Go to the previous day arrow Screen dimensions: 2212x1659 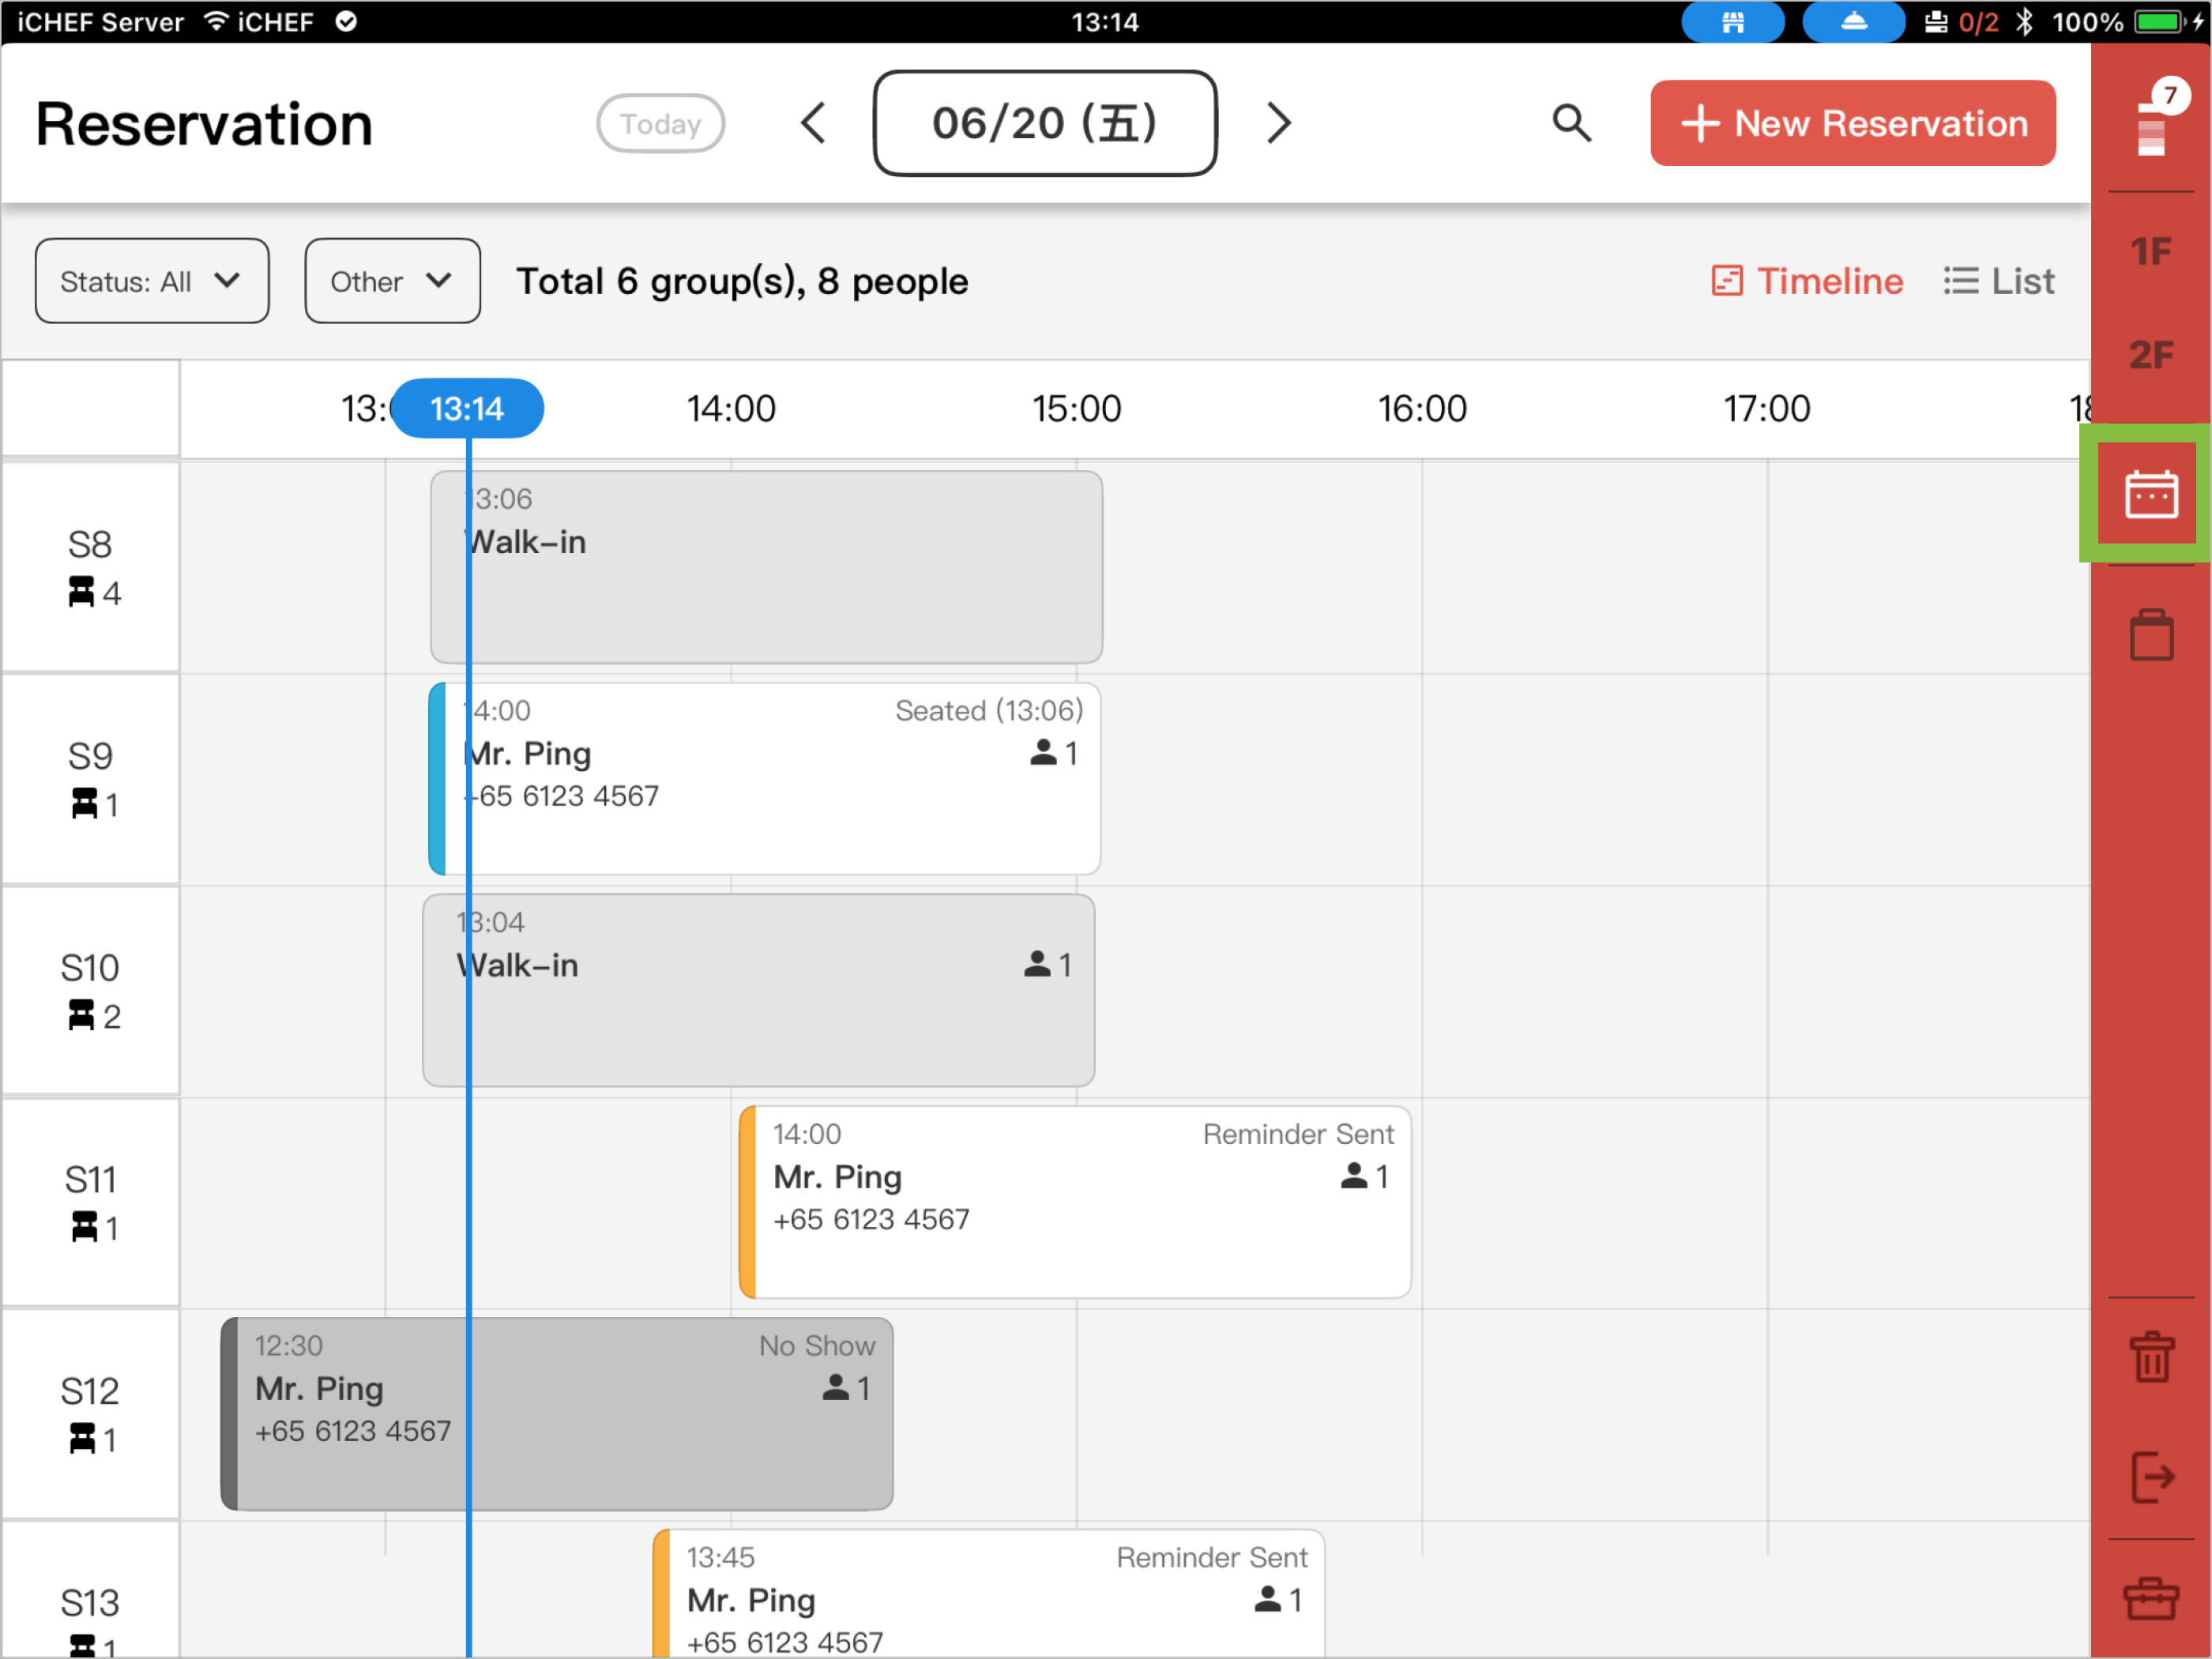(814, 123)
